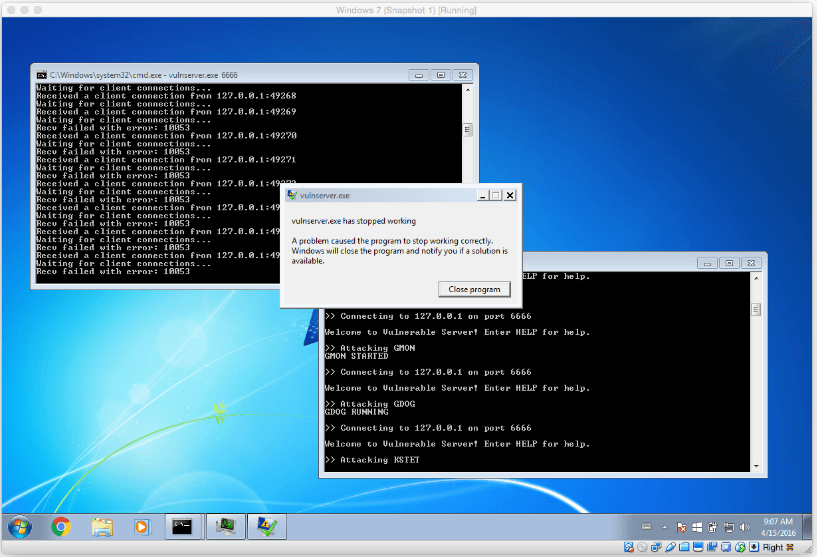The width and height of the screenshot is (817, 557).
Task: Click the VirtualBox keyboard capture arrow icon
Action: (754, 547)
